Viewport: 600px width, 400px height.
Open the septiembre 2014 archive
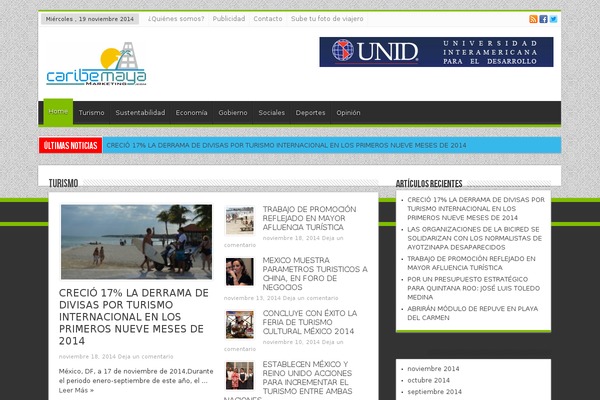coord(435,392)
